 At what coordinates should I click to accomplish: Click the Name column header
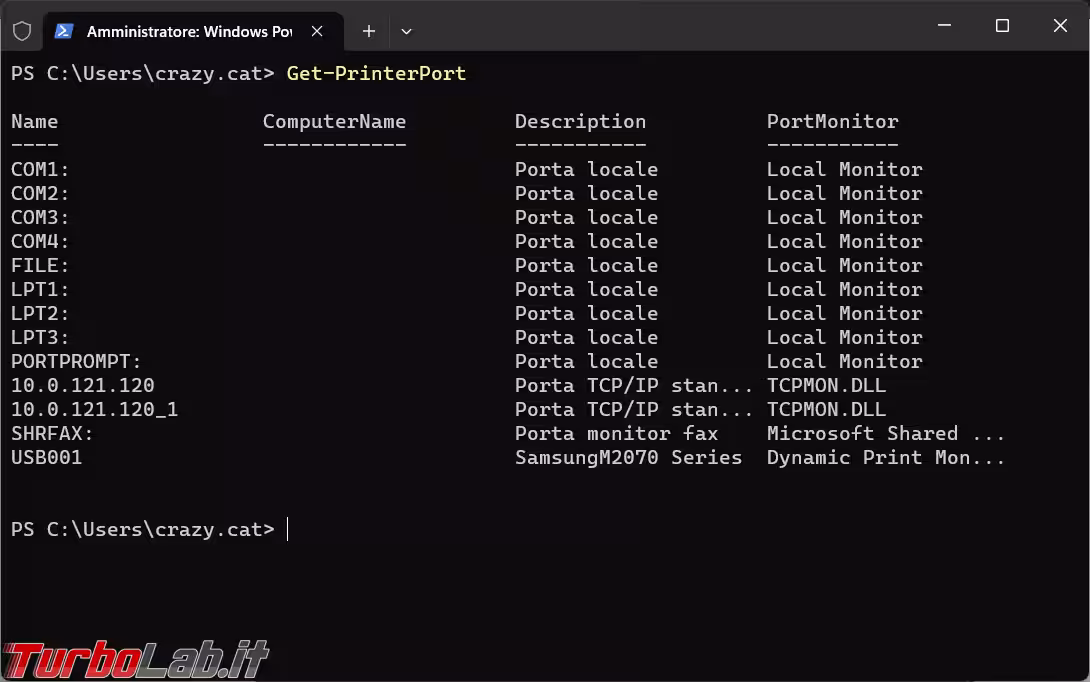34,121
